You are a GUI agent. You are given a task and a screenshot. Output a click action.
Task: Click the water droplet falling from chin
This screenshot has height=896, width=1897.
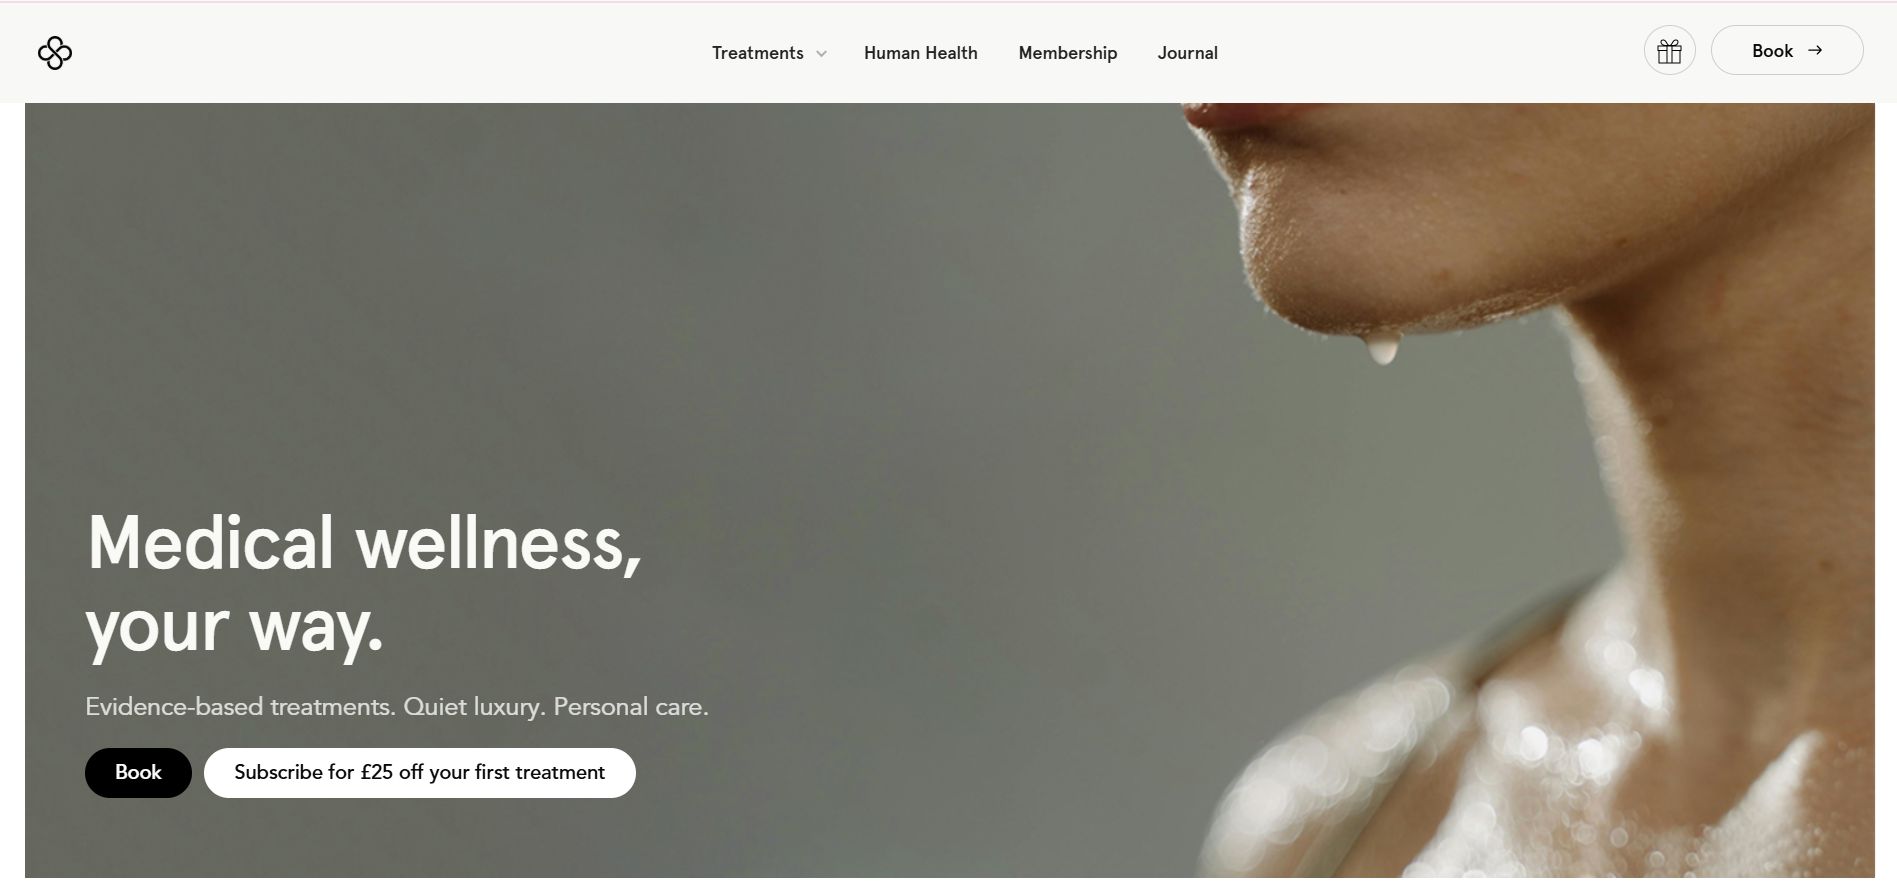[1384, 351]
